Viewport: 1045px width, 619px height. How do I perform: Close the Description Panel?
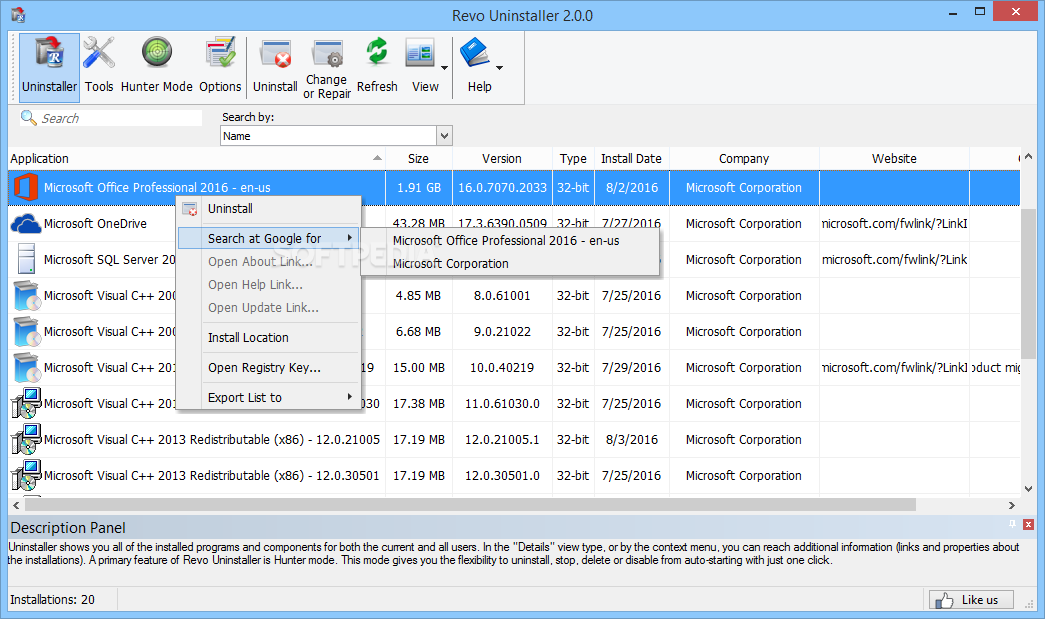[x=1028, y=524]
